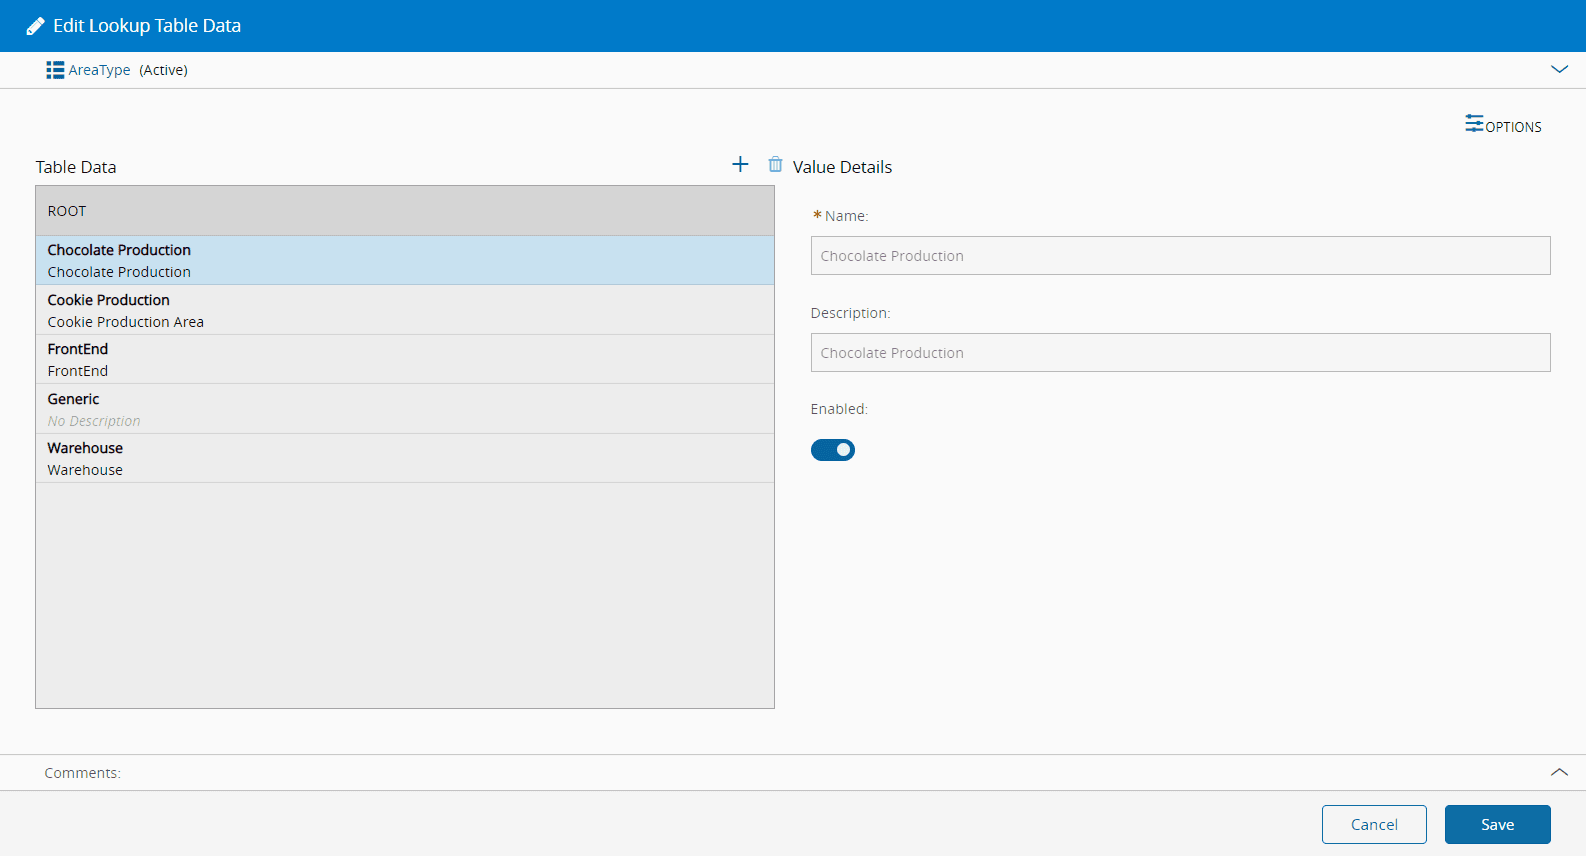Select the Cookie Production row

[x=404, y=310]
